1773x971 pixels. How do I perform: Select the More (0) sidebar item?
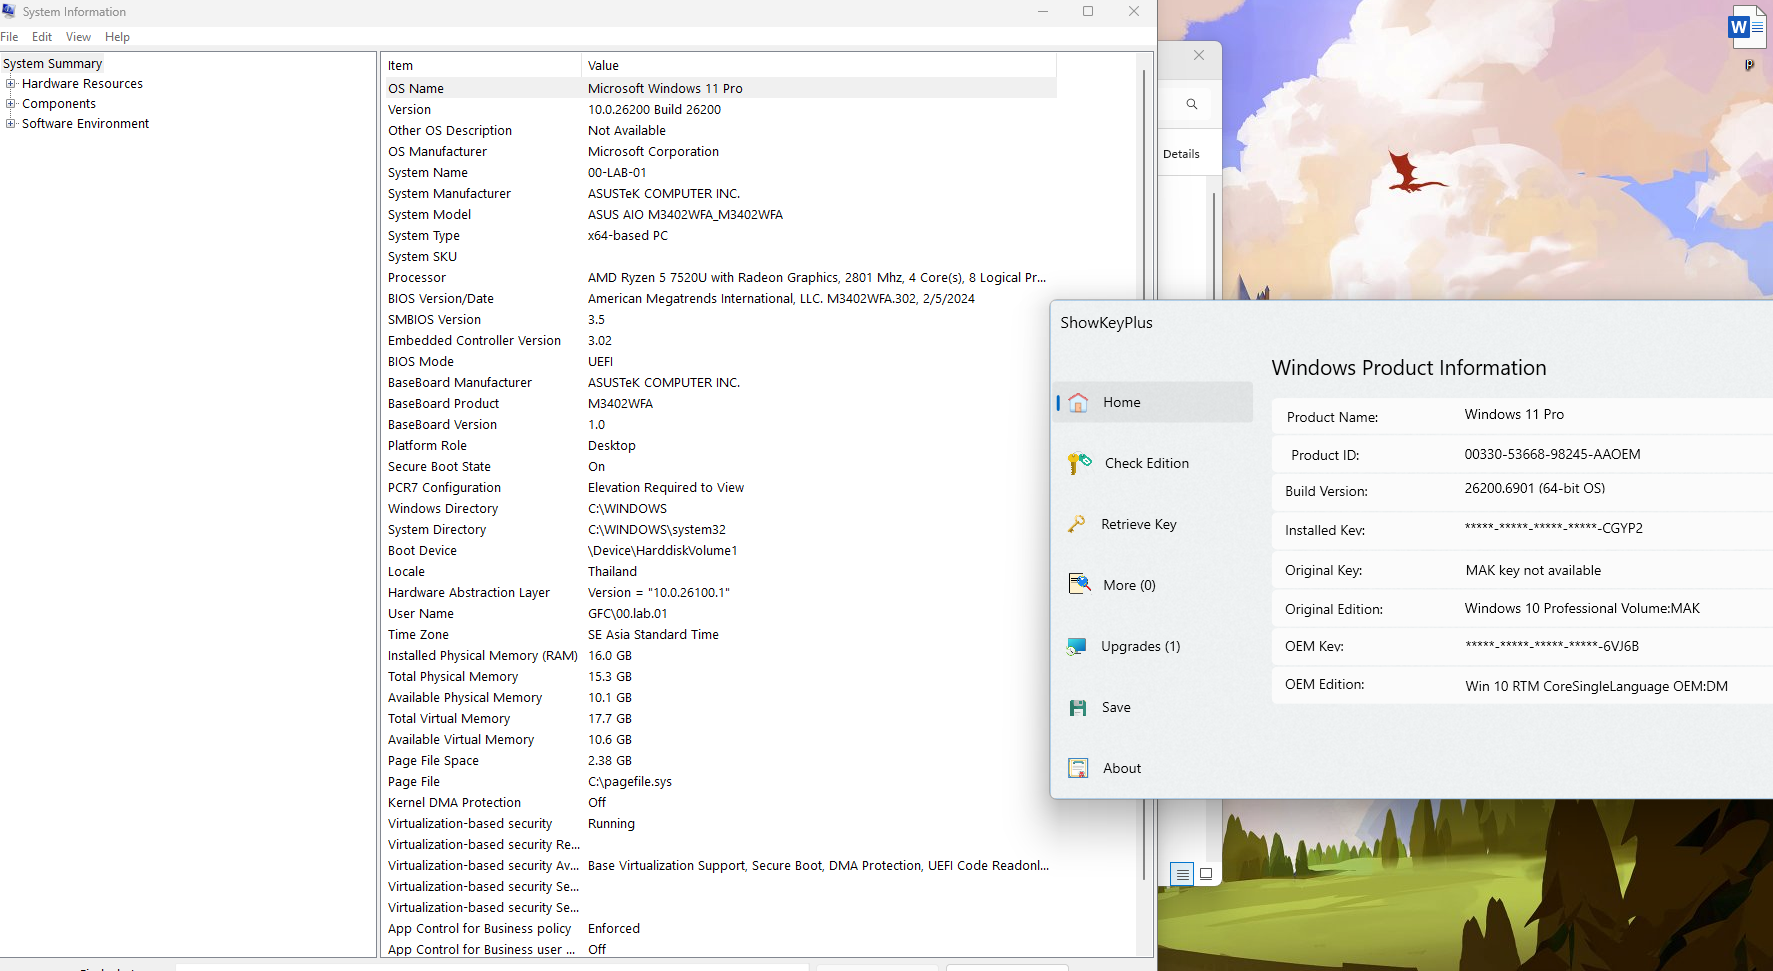1129,585
